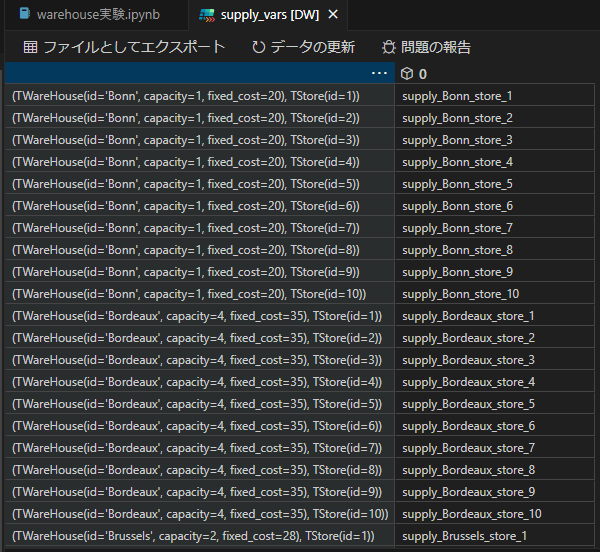Select cell supply_Bonn_store_9
This screenshot has height=552, width=600.
[494, 272]
